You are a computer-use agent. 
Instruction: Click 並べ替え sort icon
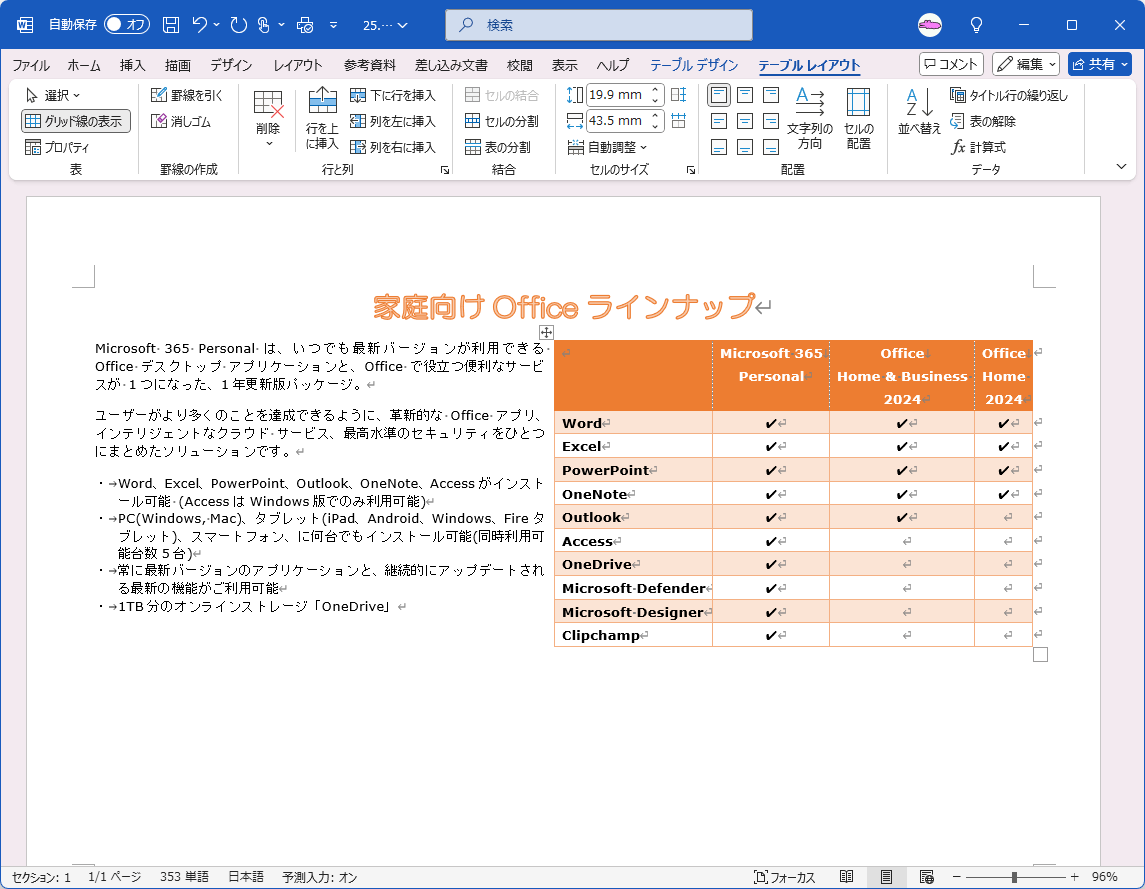pos(919,111)
